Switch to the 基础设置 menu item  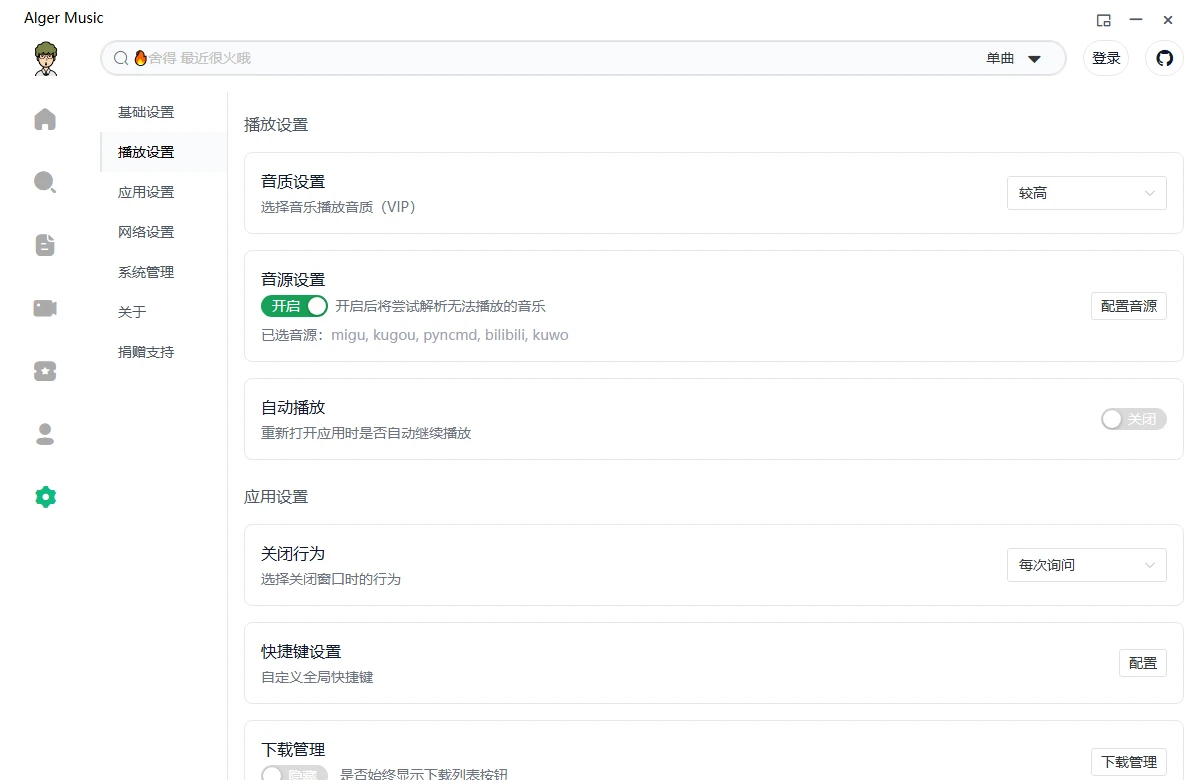click(x=146, y=112)
